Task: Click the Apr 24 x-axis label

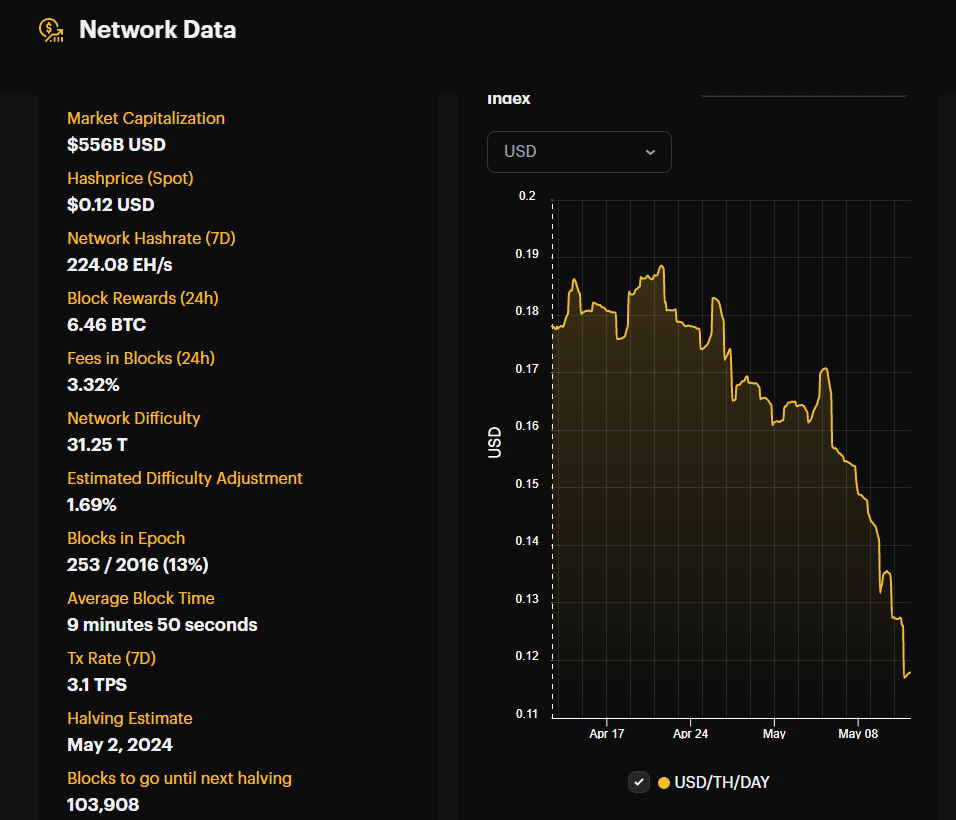Action: (690, 734)
